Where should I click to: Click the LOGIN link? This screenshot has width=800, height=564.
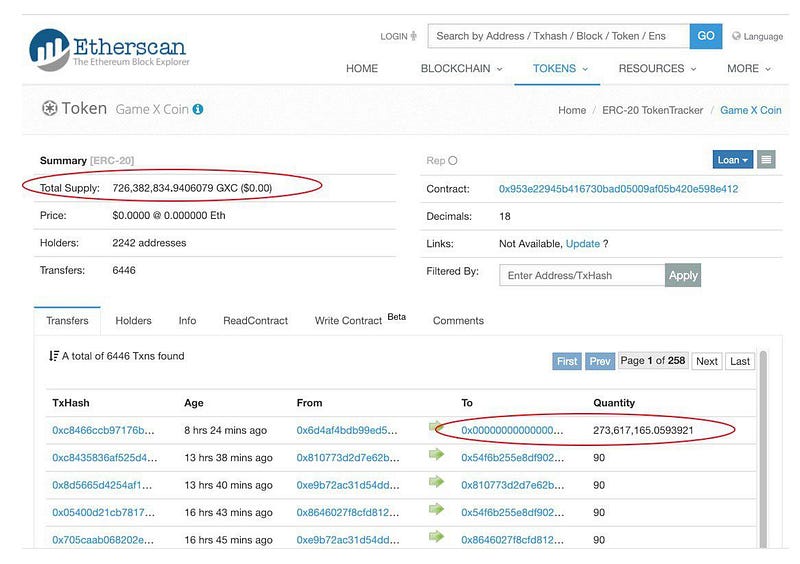point(394,36)
